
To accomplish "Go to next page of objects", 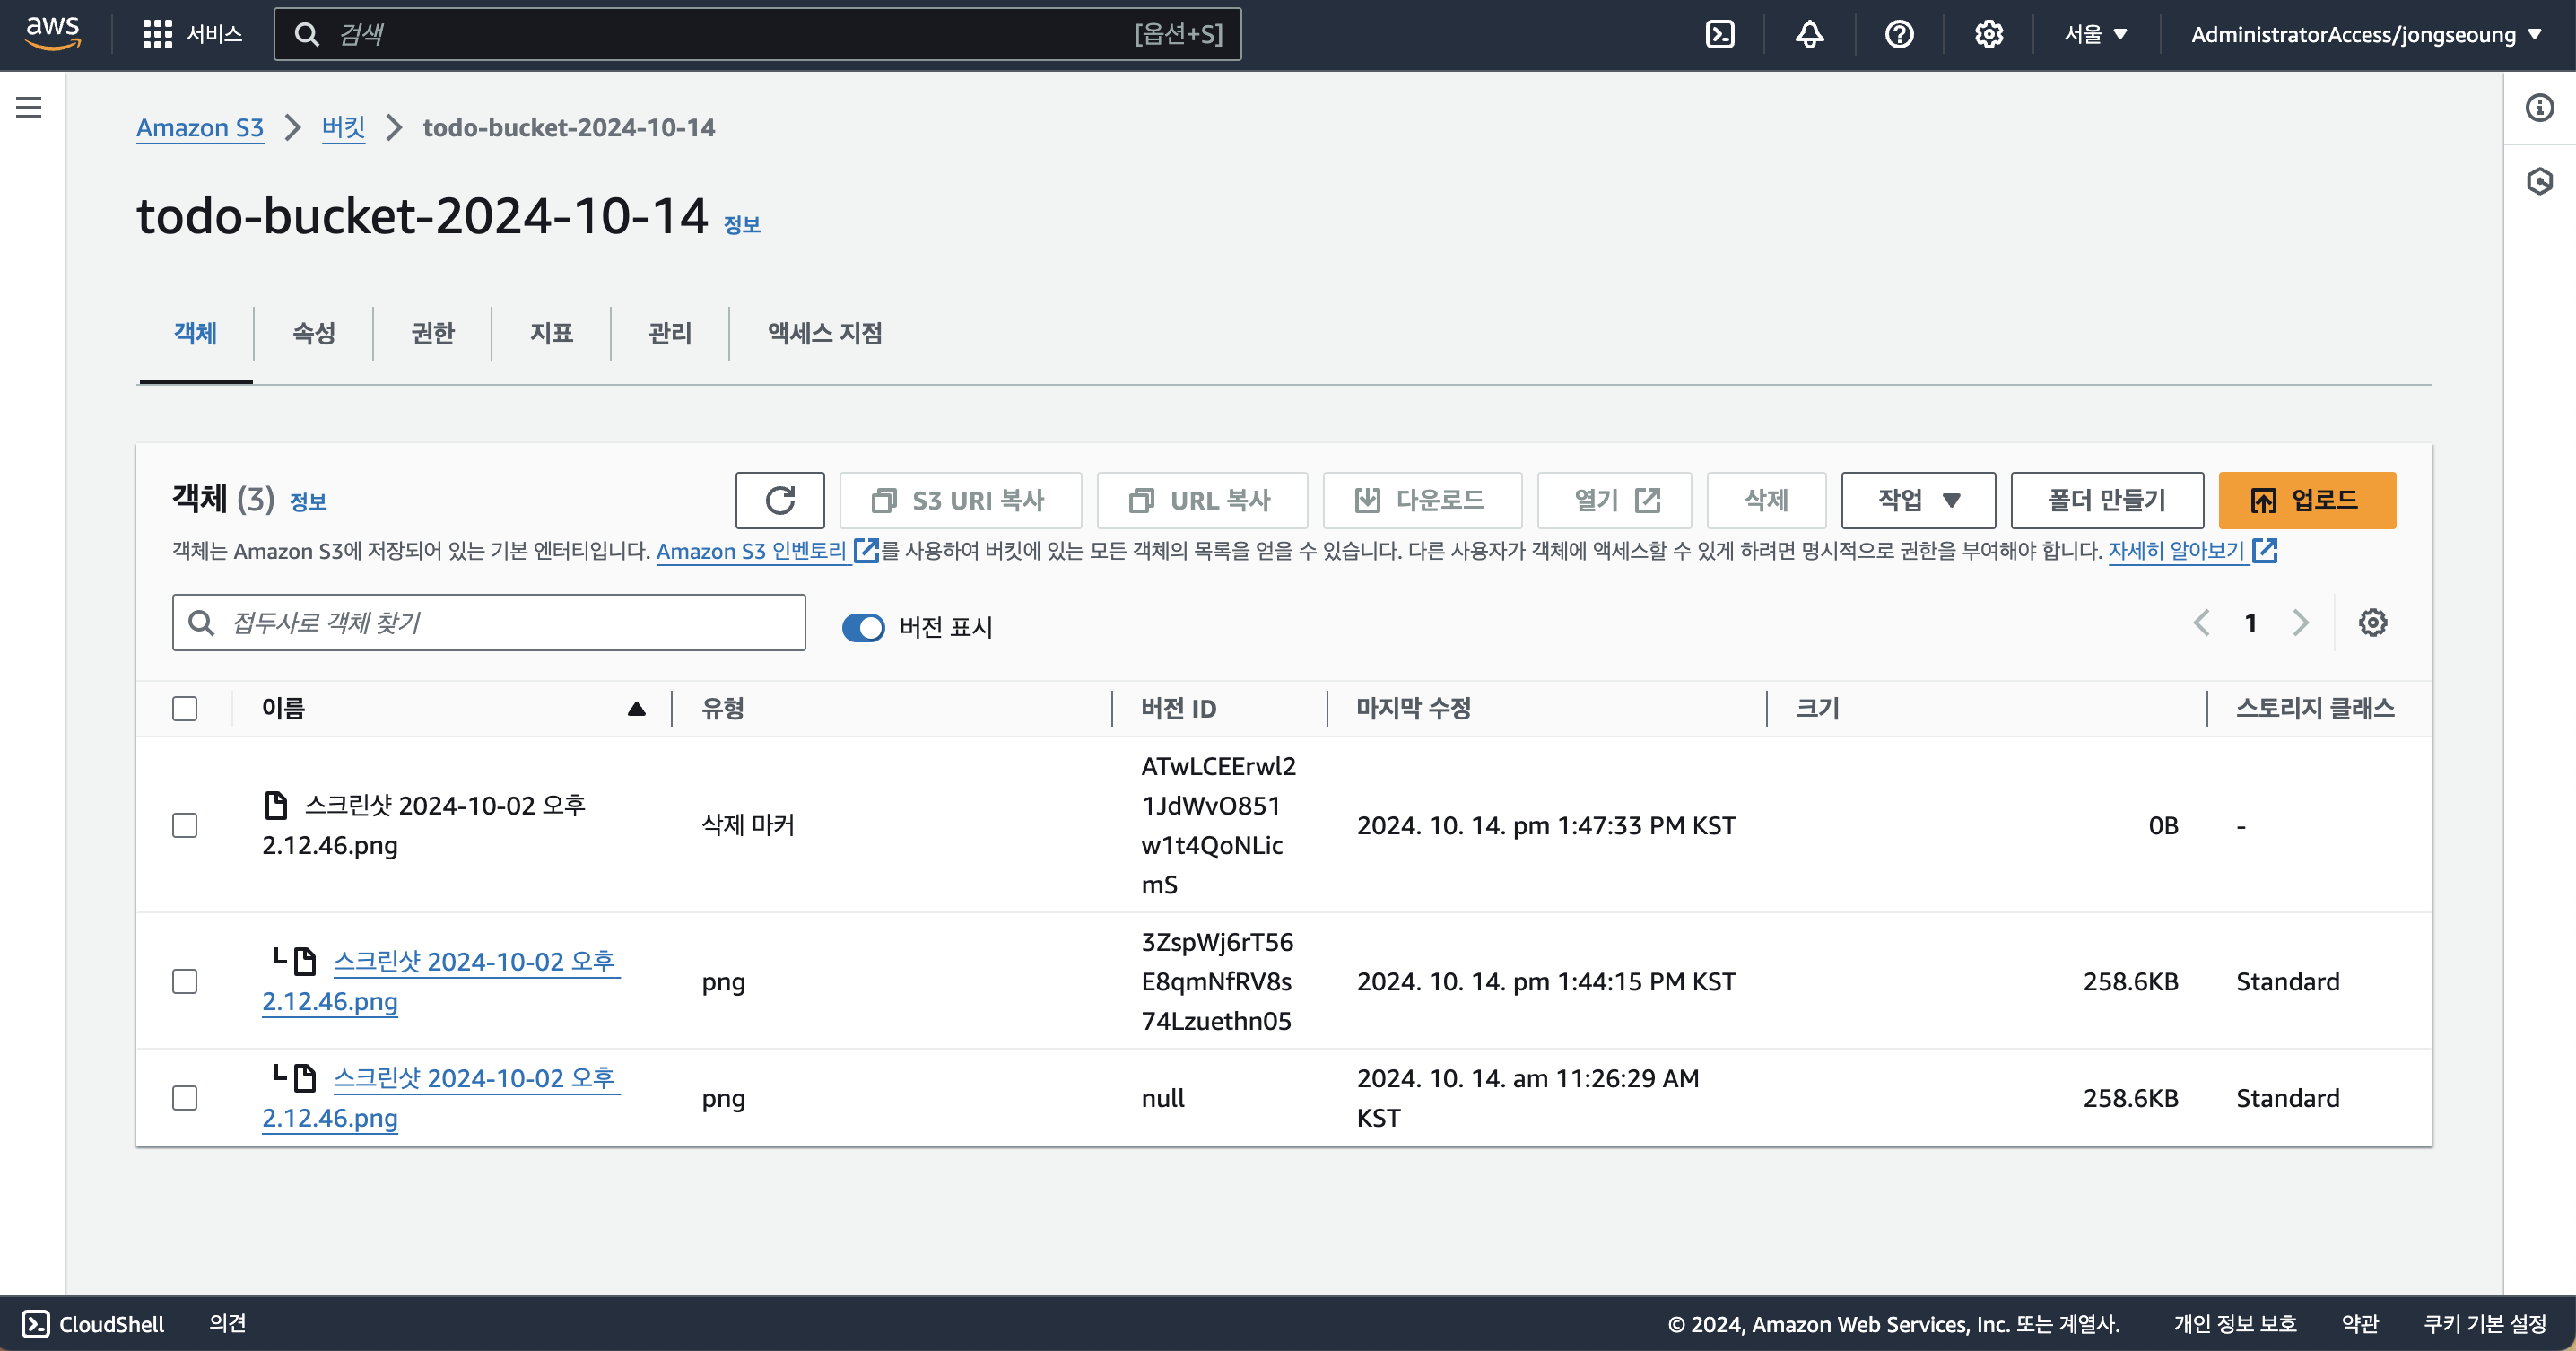I will tap(2300, 622).
